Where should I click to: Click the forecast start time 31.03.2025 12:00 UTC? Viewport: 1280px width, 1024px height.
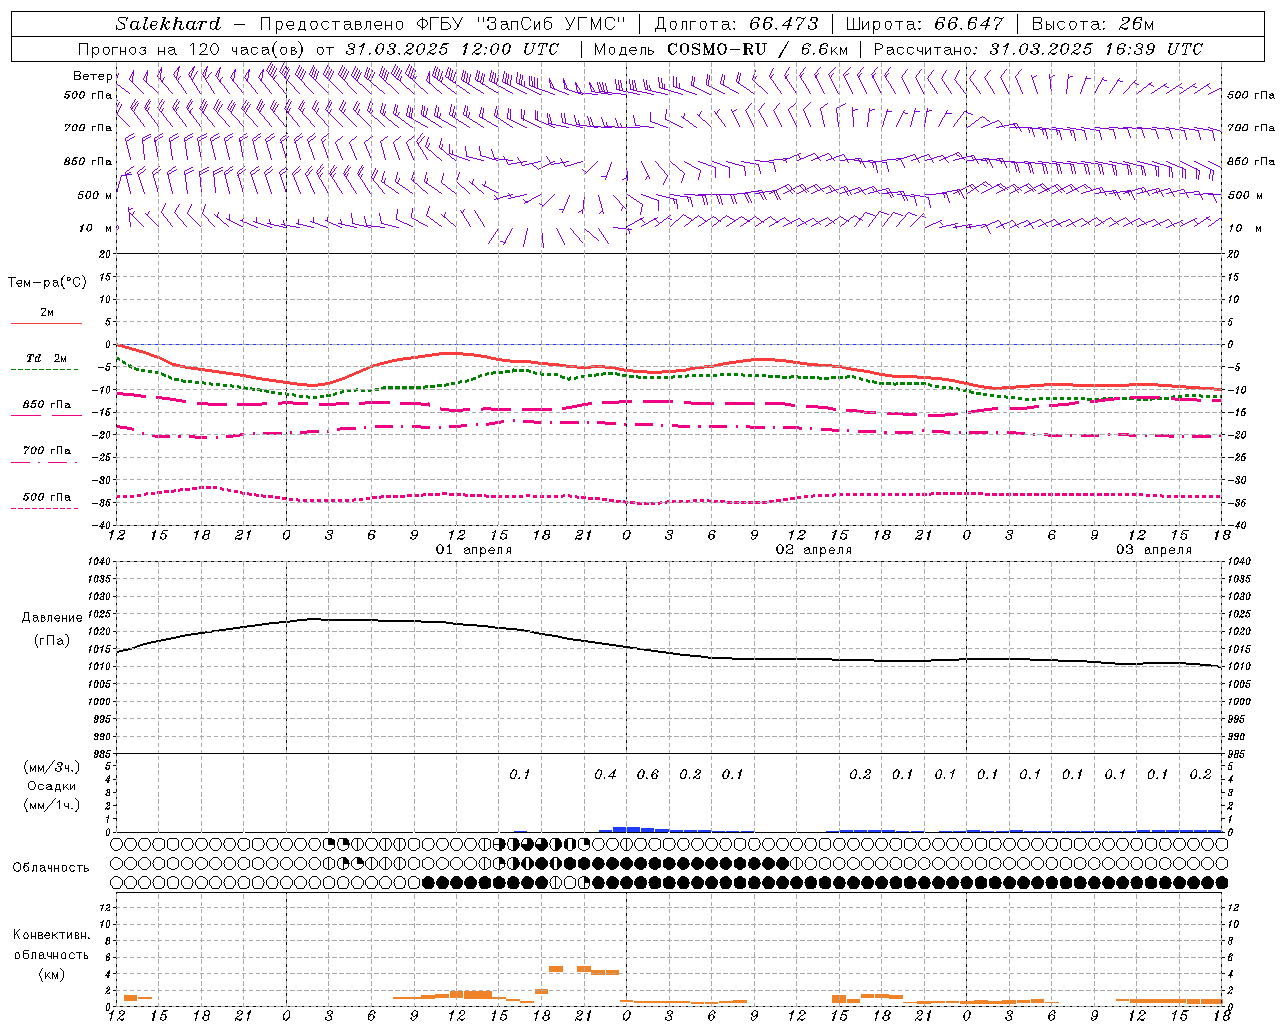coord(452,49)
